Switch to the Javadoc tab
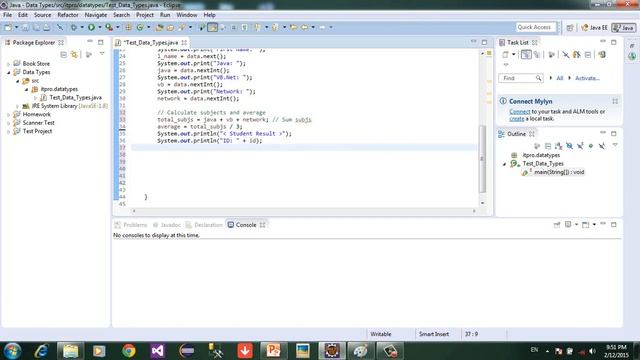Screen dimensions: 640x360 [167, 225]
